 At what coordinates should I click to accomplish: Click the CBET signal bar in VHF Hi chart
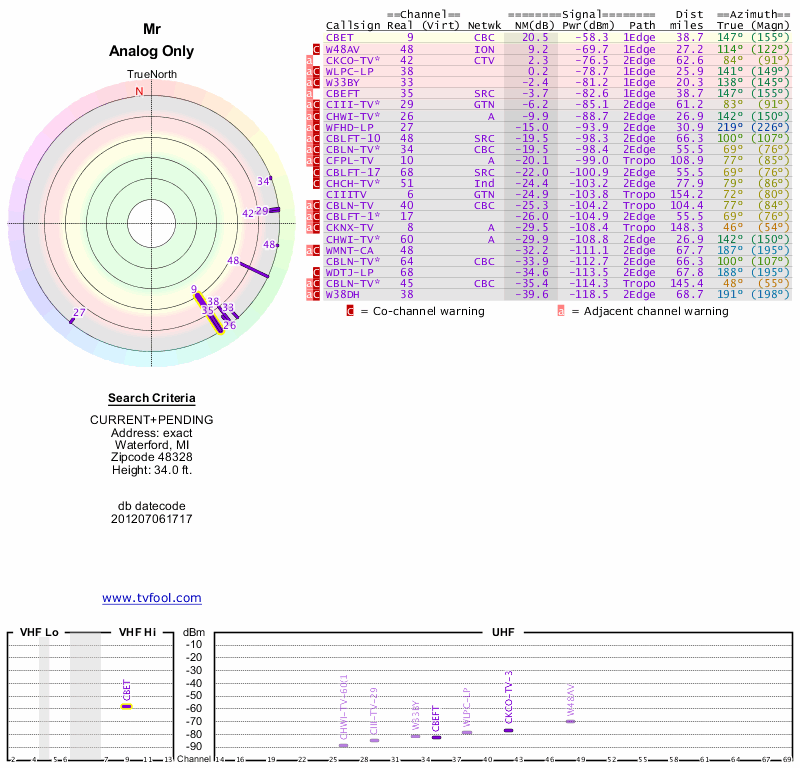point(127,706)
